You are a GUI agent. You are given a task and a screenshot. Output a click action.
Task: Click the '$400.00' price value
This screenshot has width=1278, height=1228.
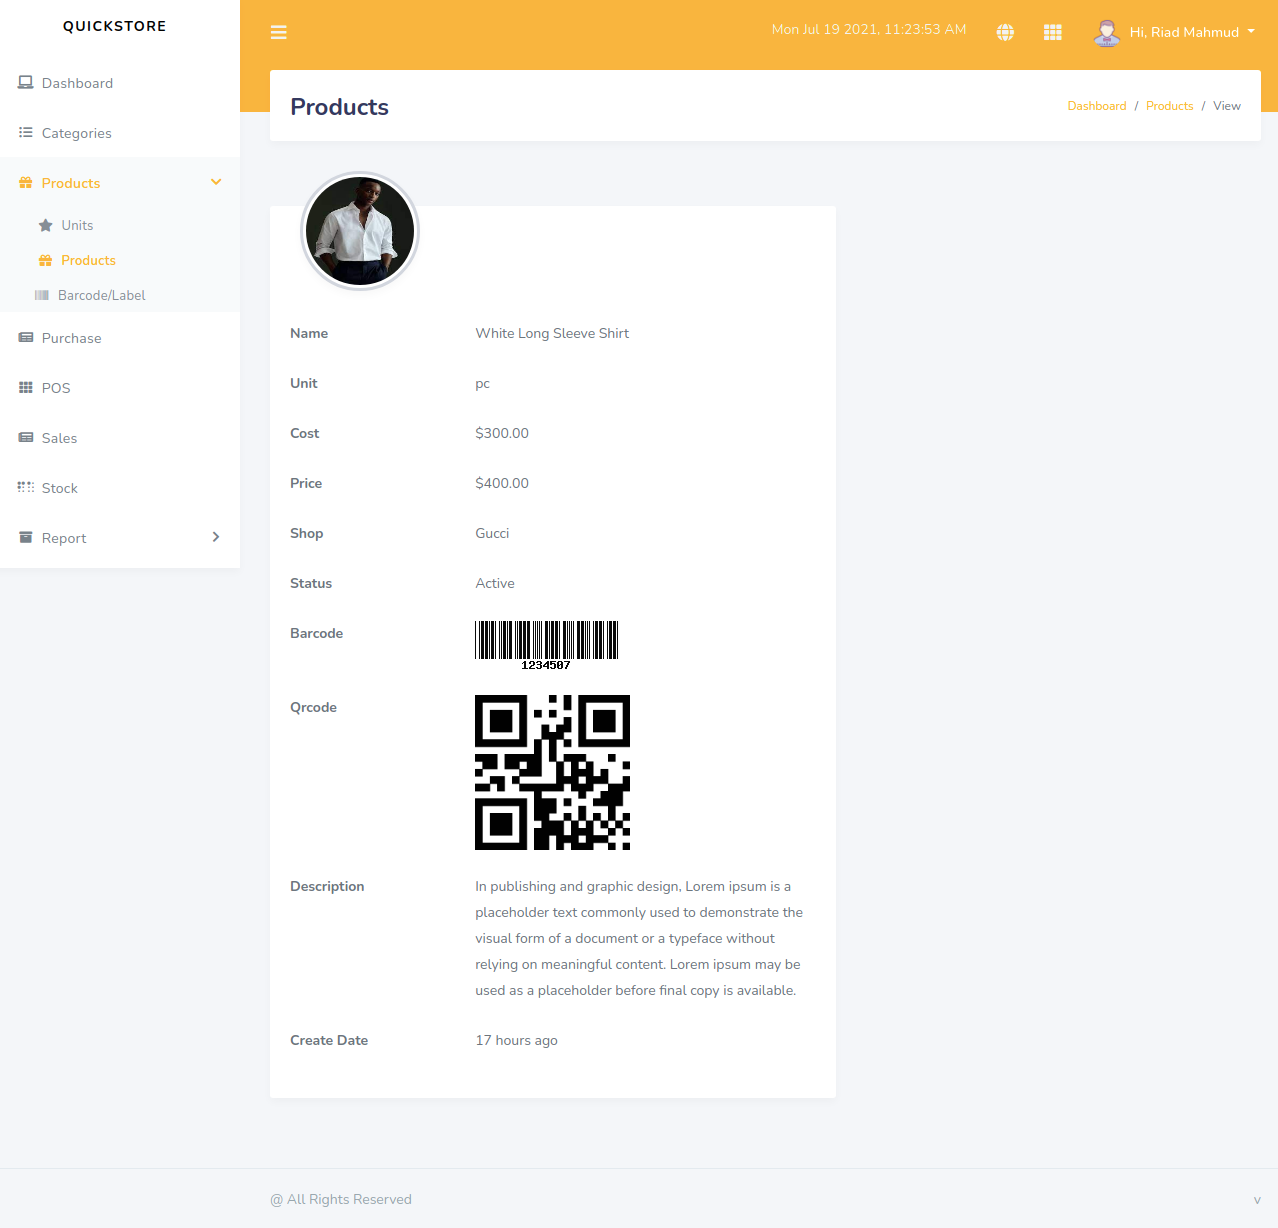click(502, 483)
